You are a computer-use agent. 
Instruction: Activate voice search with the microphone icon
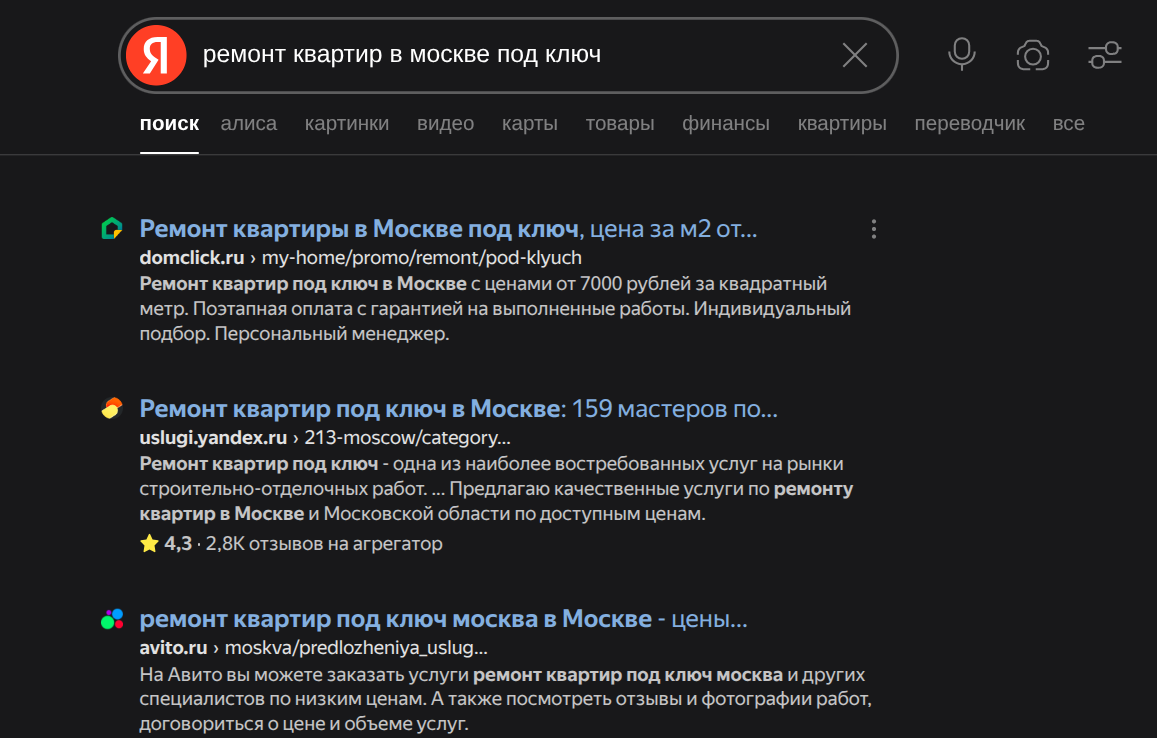click(x=961, y=55)
